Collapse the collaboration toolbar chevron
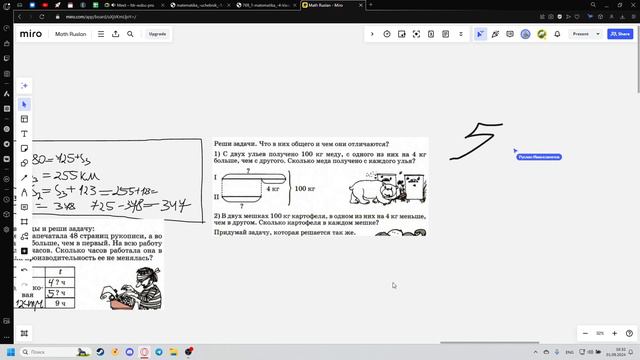Screen dimensions: 640x360 coord(372,34)
